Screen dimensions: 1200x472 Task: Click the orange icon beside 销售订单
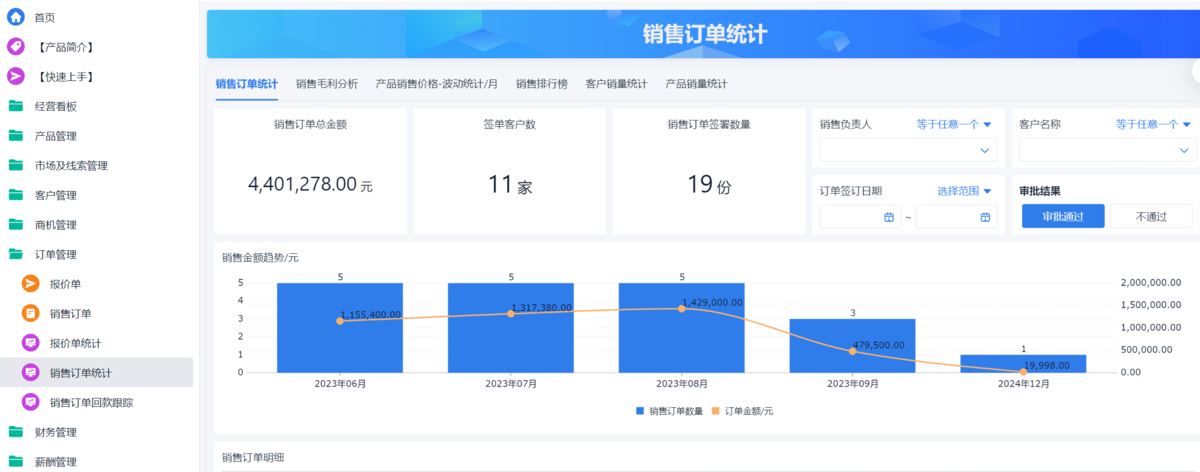pos(31,313)
